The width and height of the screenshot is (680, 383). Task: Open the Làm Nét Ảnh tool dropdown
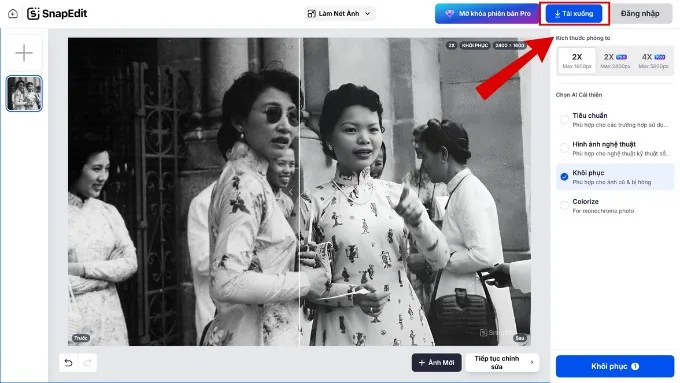point(339,13)
